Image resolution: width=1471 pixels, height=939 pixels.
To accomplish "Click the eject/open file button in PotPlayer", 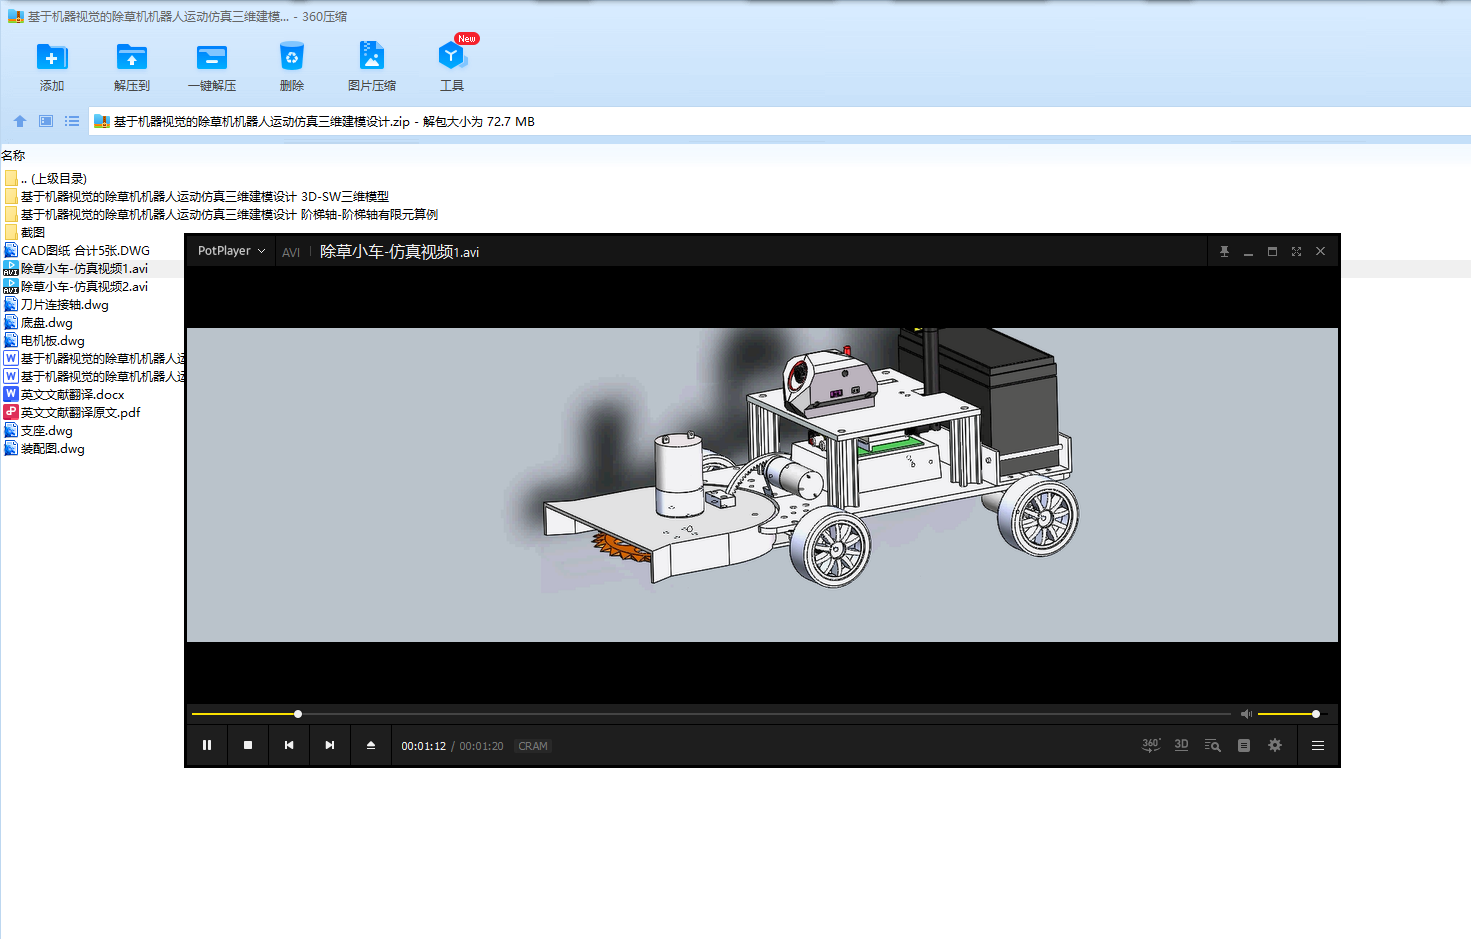I will (371, 745).
